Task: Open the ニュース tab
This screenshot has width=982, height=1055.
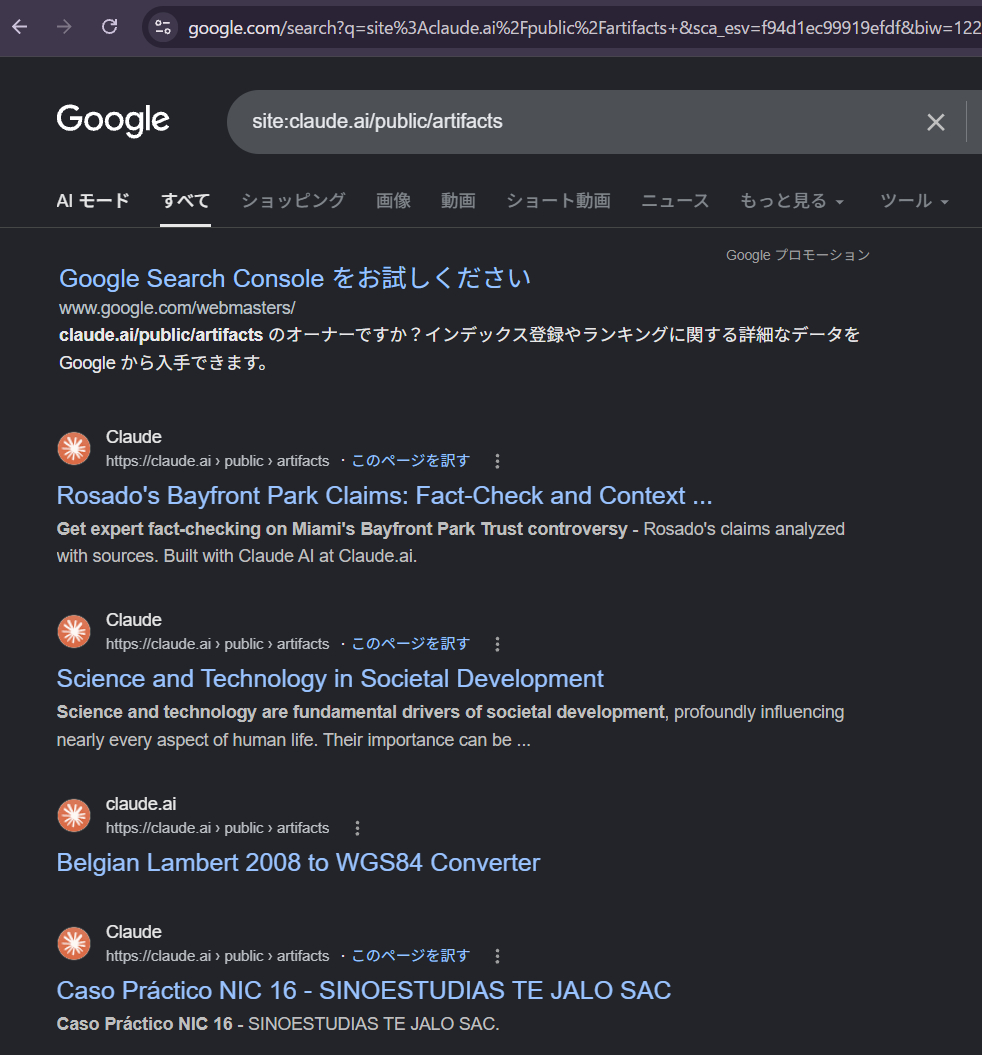Action: [675, 201]
